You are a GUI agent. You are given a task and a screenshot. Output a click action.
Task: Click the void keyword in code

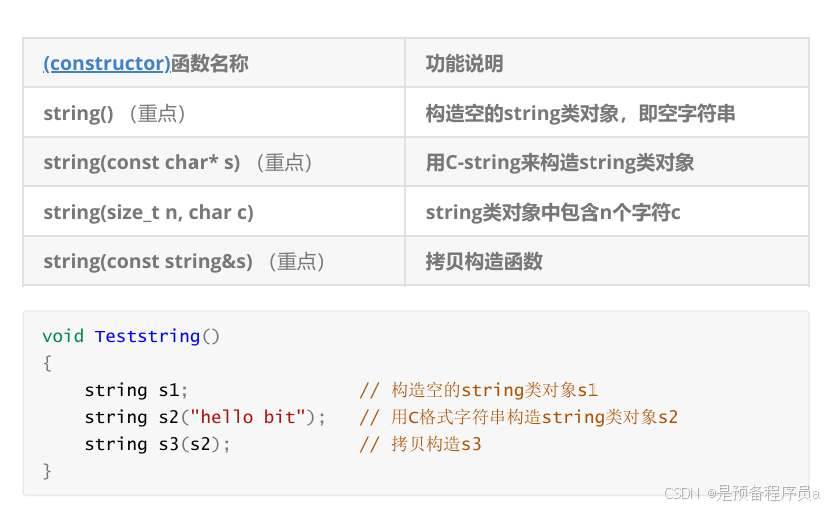coord(63,336)
